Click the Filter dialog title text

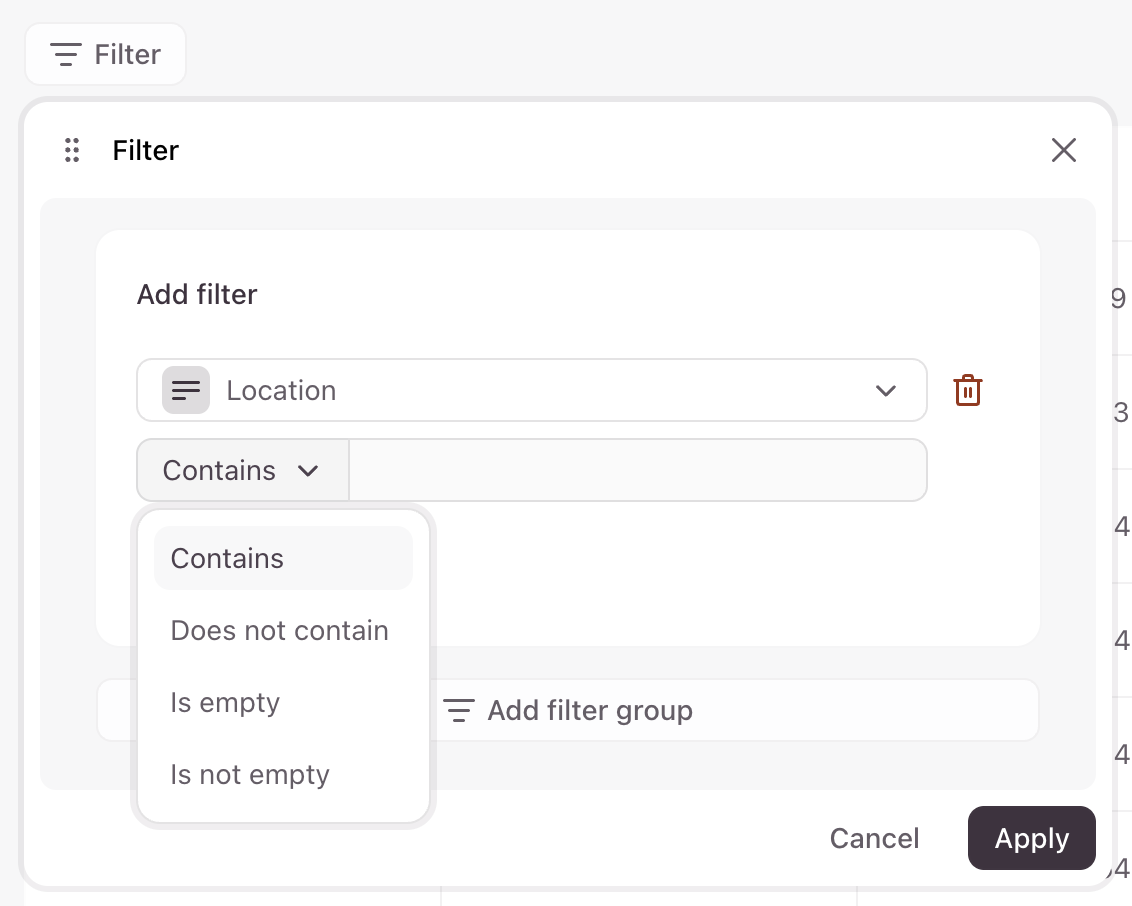(x=146, y=150)
